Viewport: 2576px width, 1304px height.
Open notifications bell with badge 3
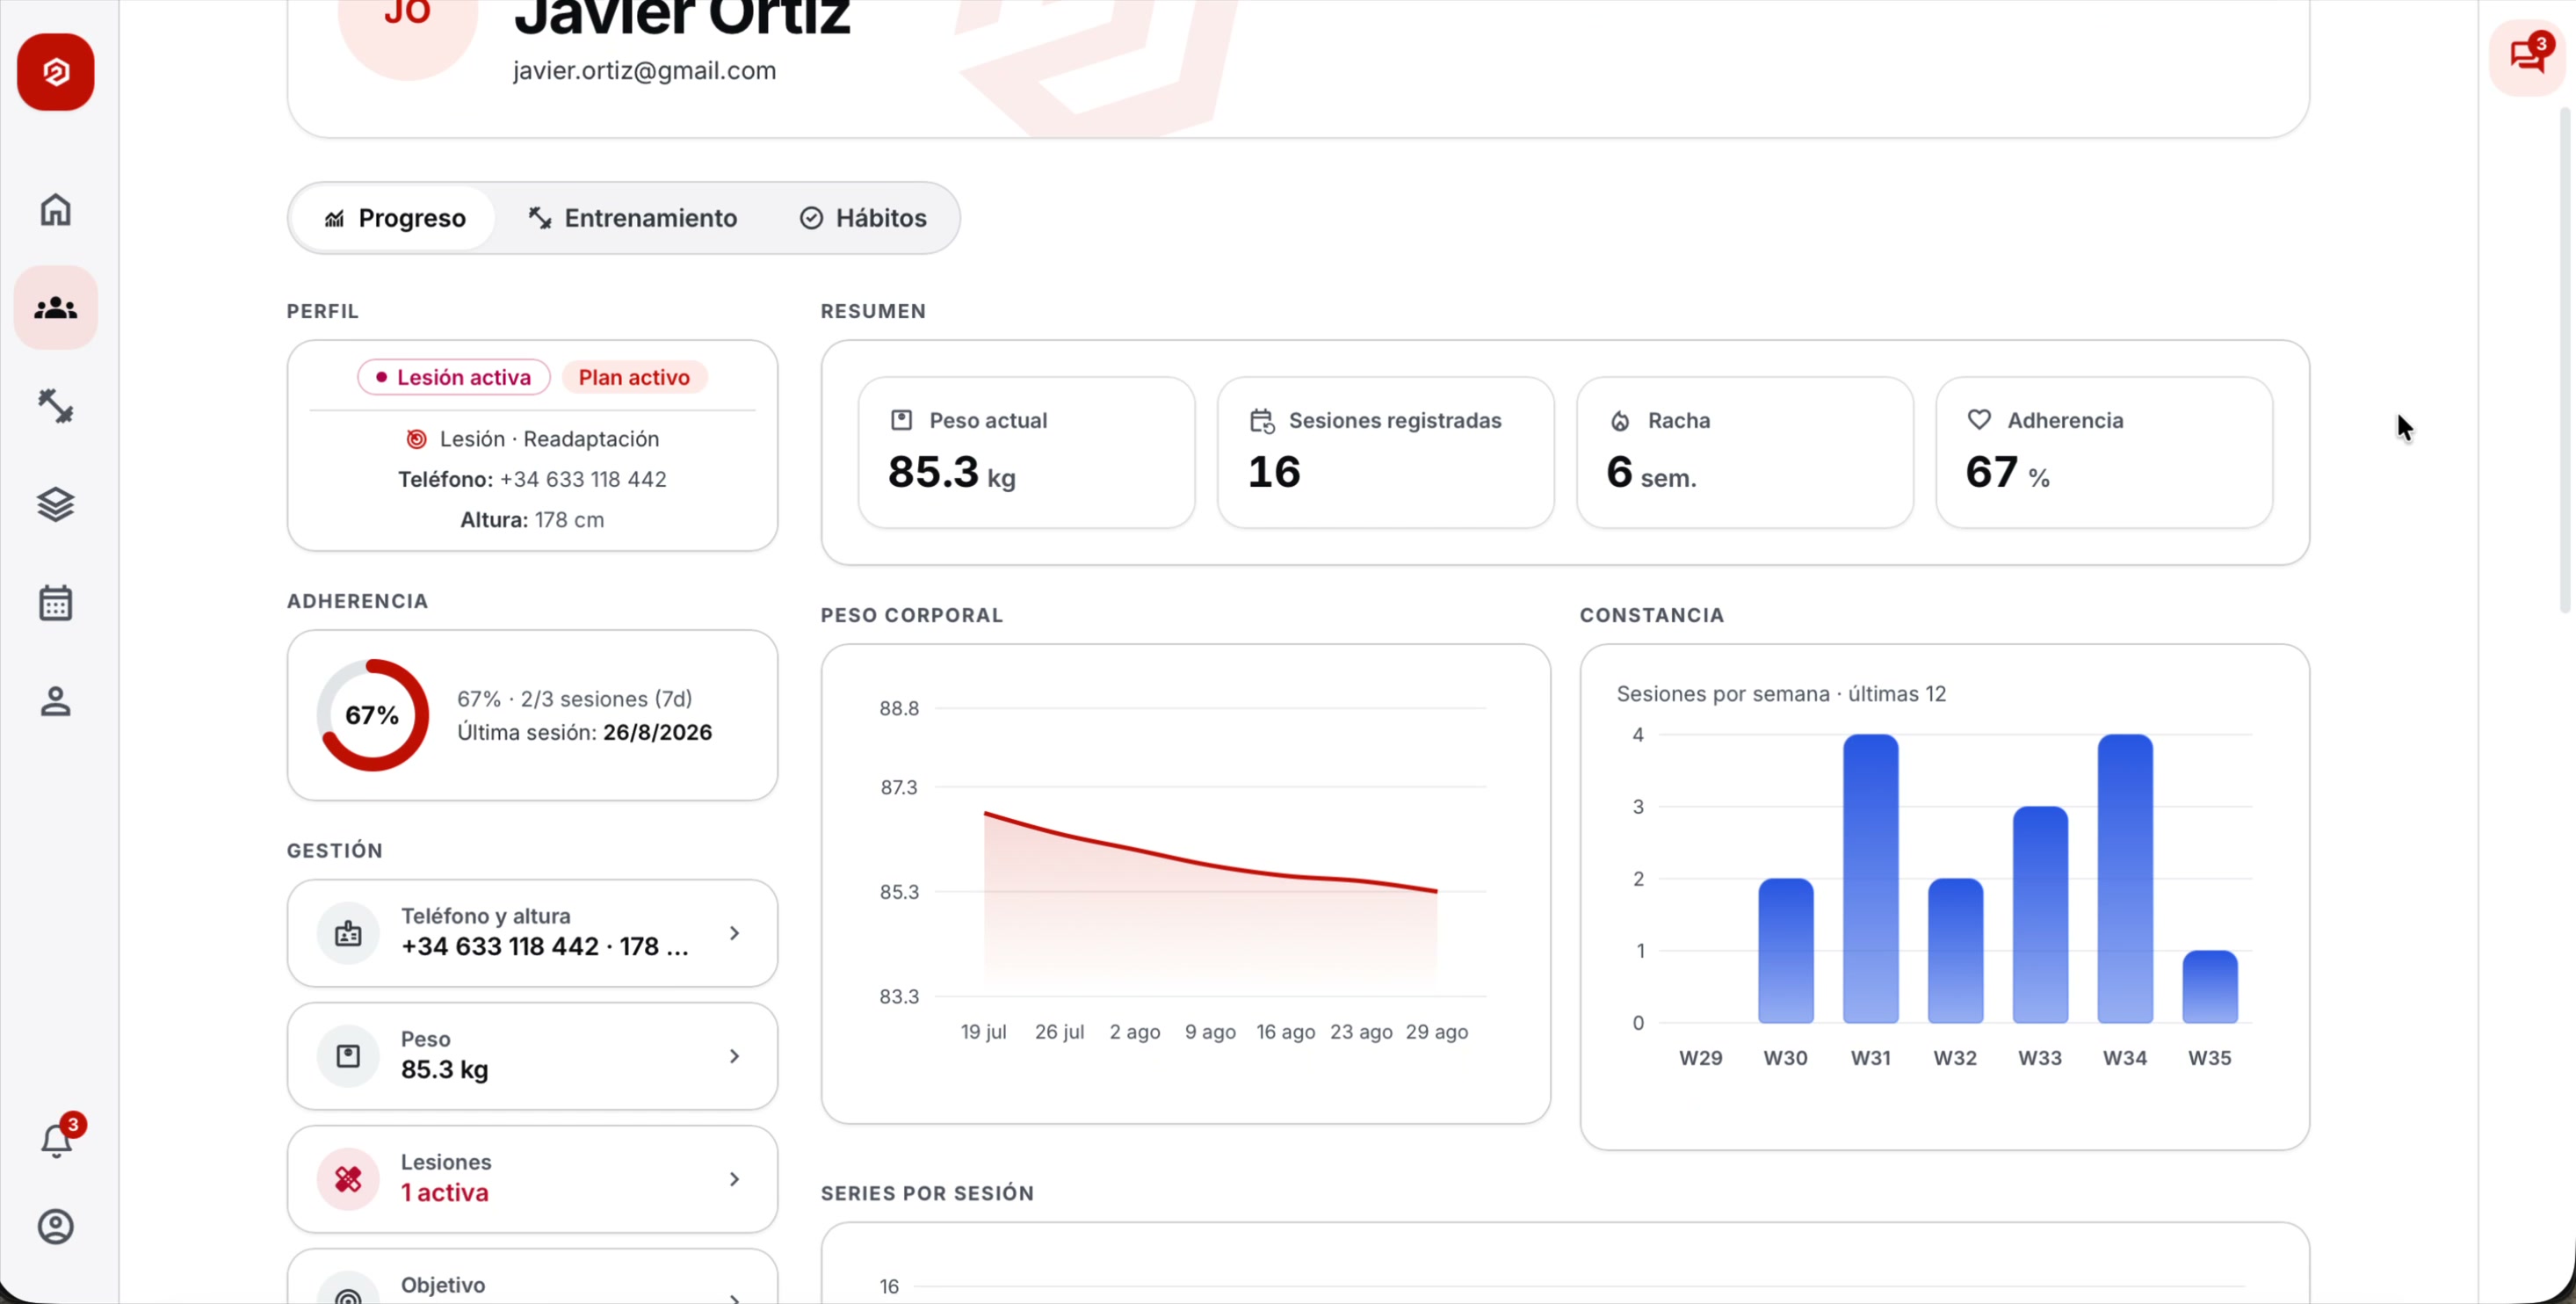click(x=56, y=1140)
